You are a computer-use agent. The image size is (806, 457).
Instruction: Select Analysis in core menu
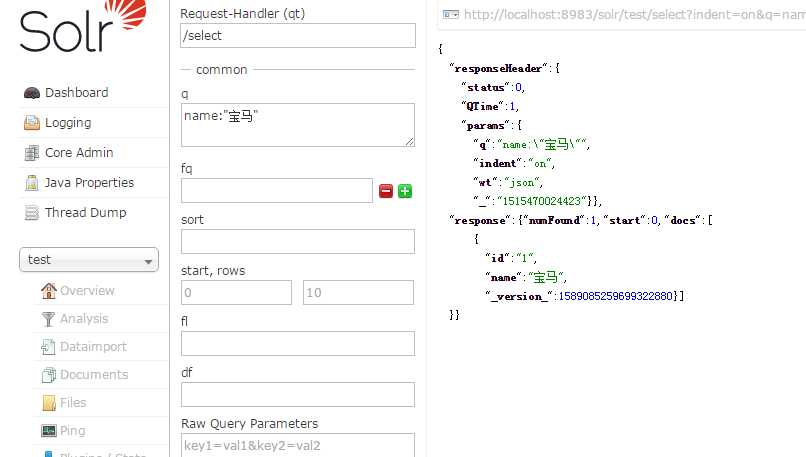pos(84,319)
